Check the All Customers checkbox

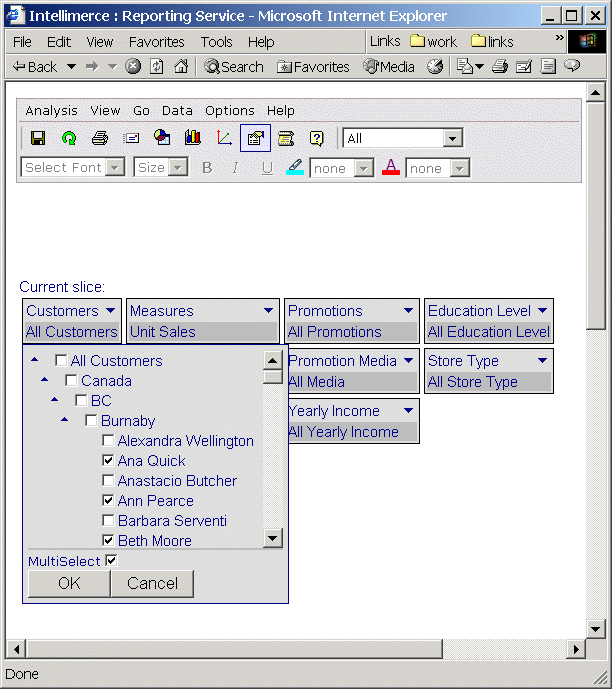61,361
